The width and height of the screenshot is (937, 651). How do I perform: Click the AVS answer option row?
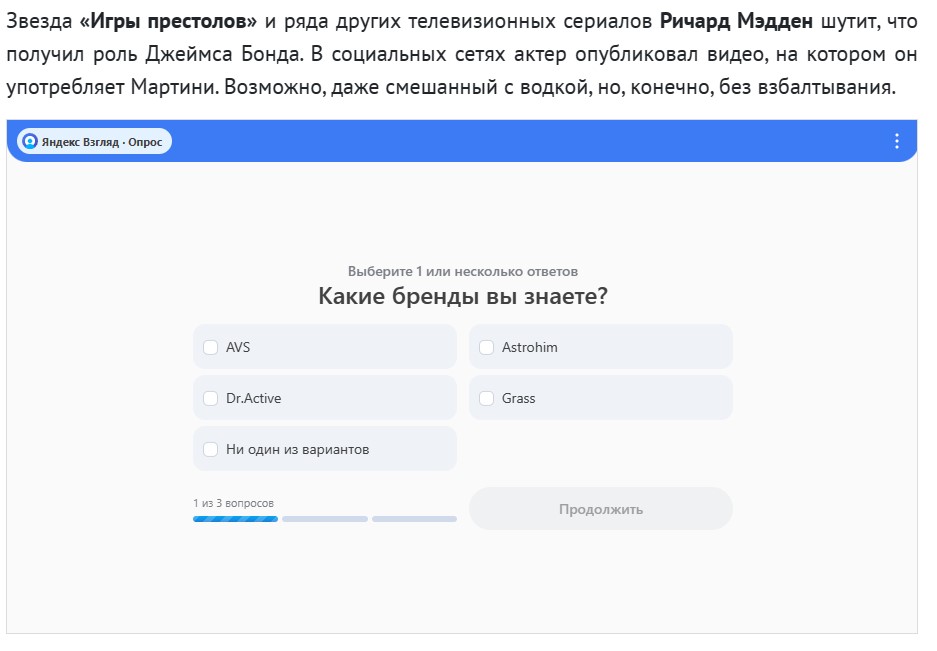324,347
